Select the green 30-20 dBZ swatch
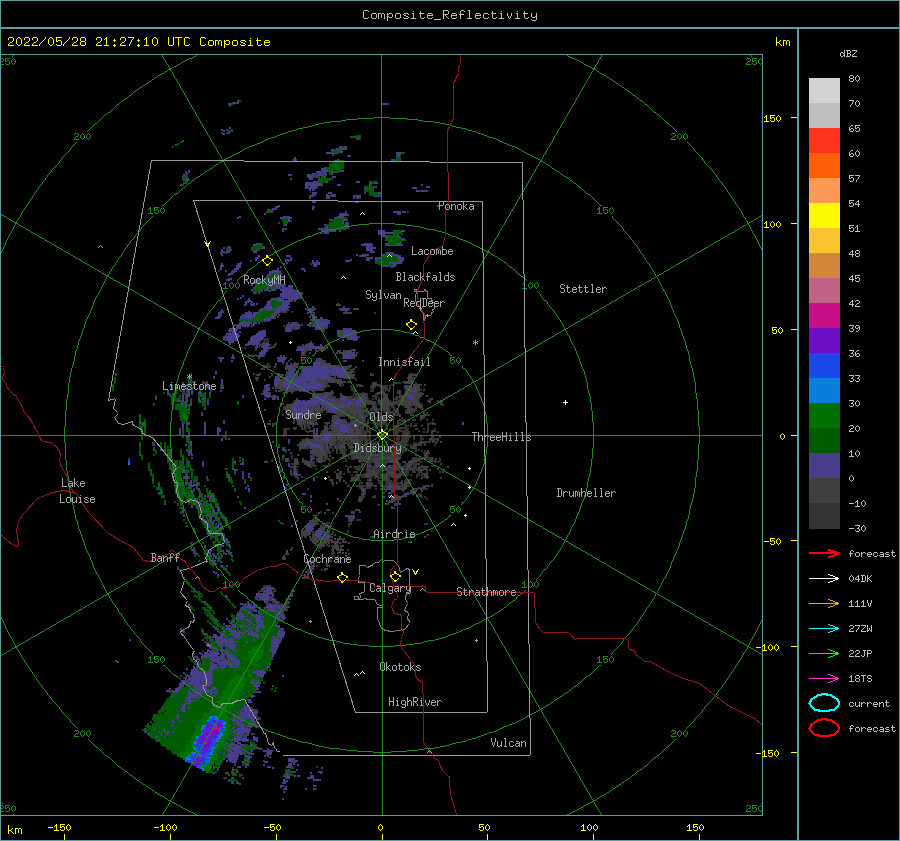Viewport: 900px width, 841px height. 824,415
